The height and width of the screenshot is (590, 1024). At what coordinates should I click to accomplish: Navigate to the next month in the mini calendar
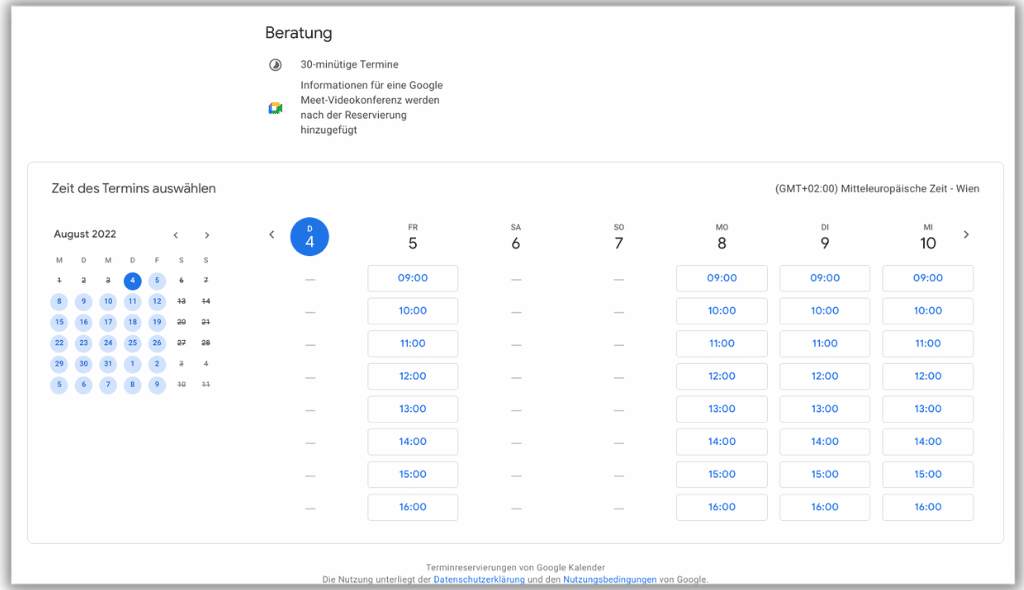(x=207, y=234)
